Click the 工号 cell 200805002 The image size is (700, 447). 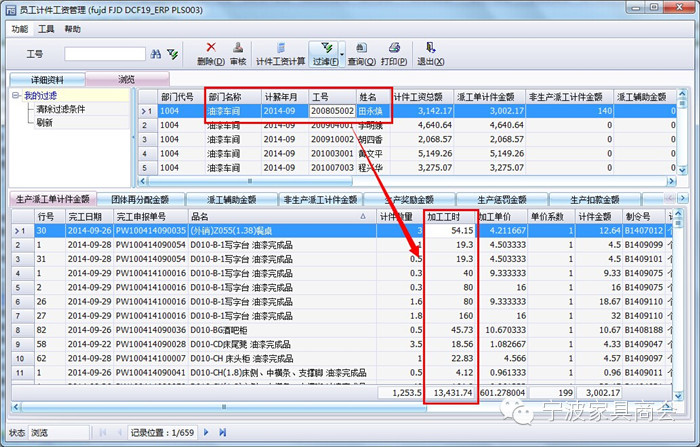pyautogui.click(x=332, y=111)
